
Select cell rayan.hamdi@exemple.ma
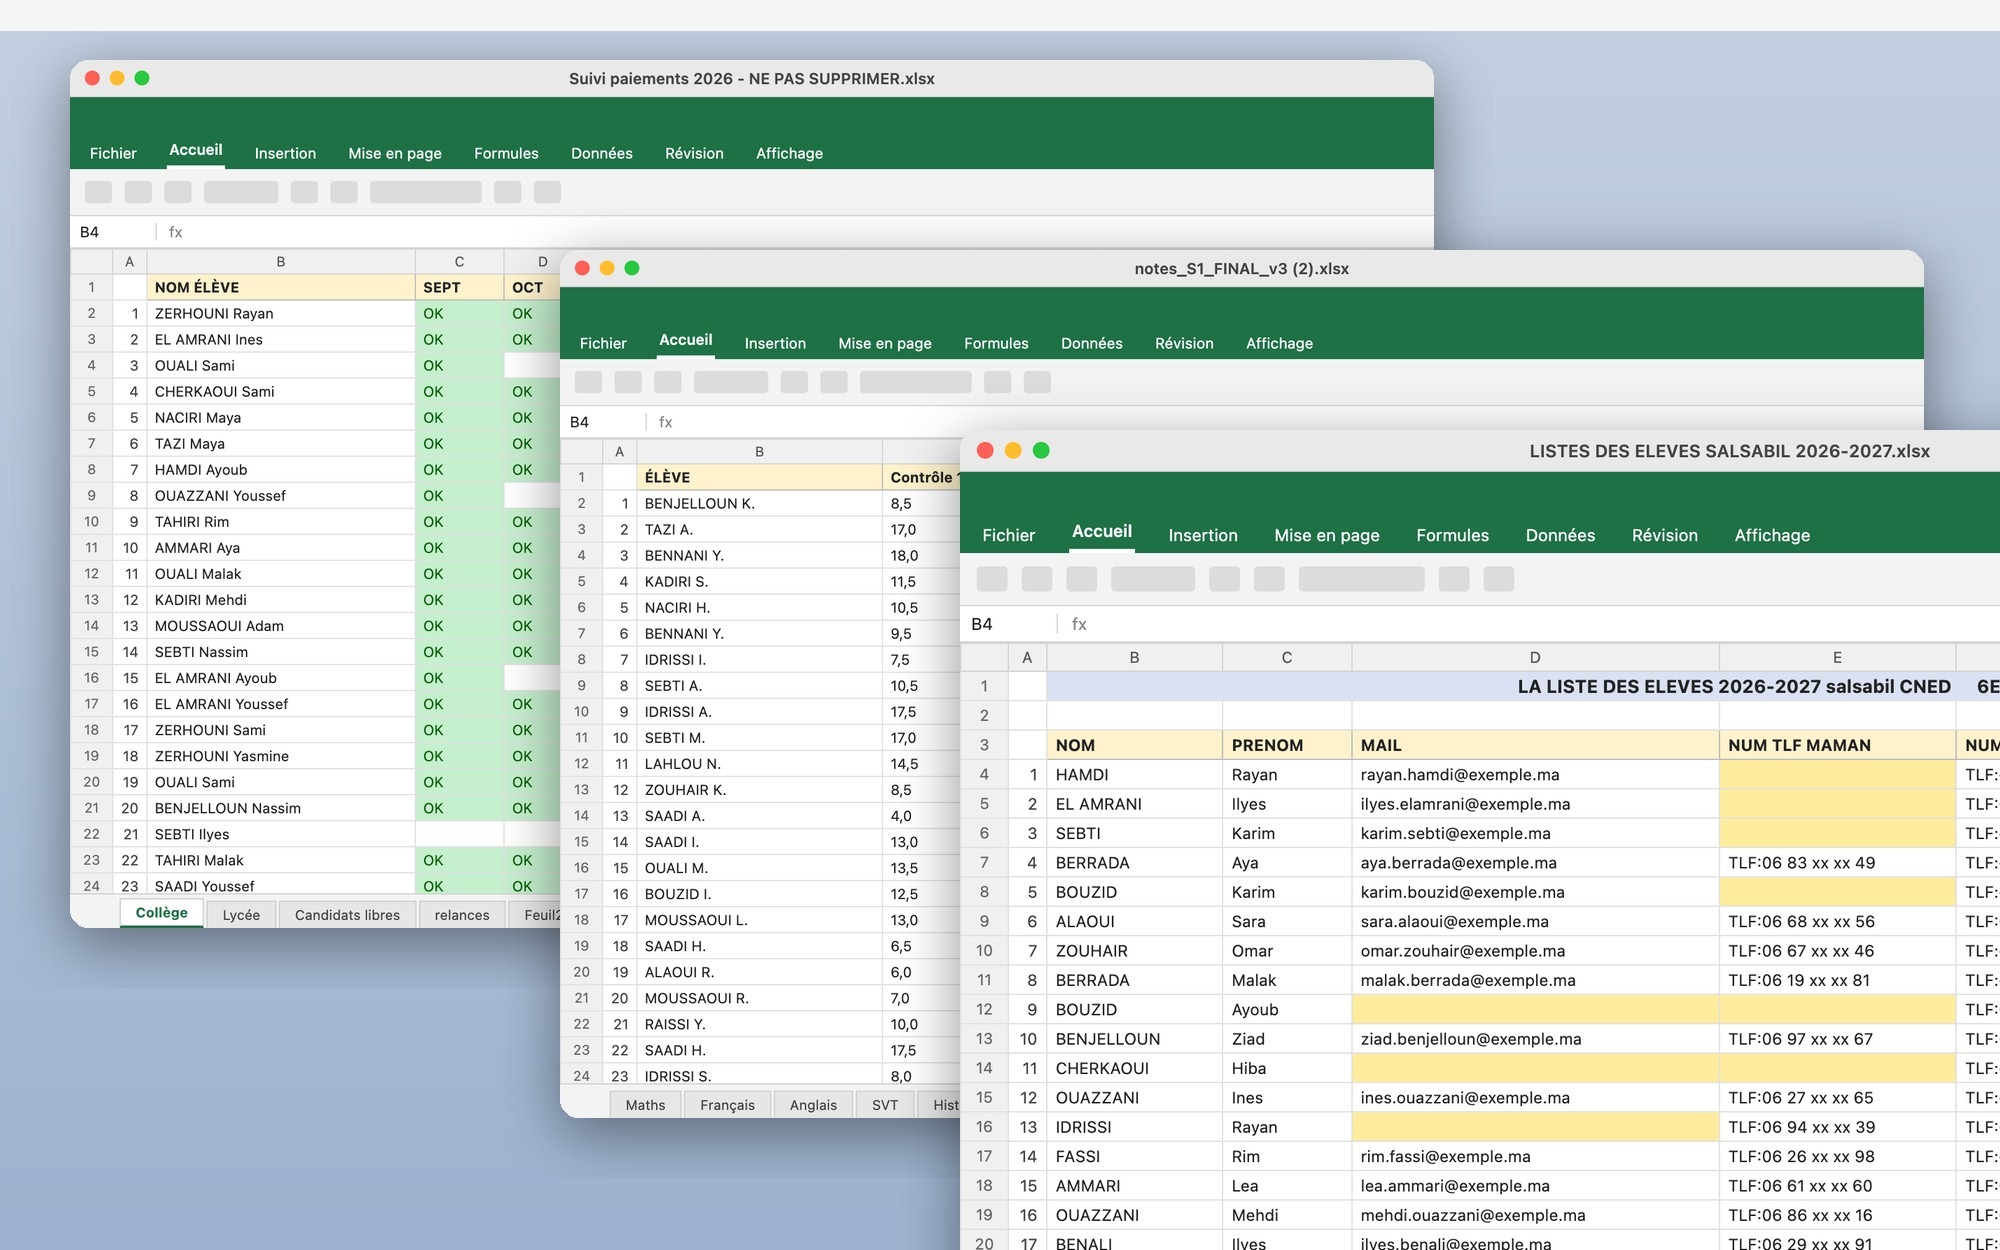(1535, 775)
